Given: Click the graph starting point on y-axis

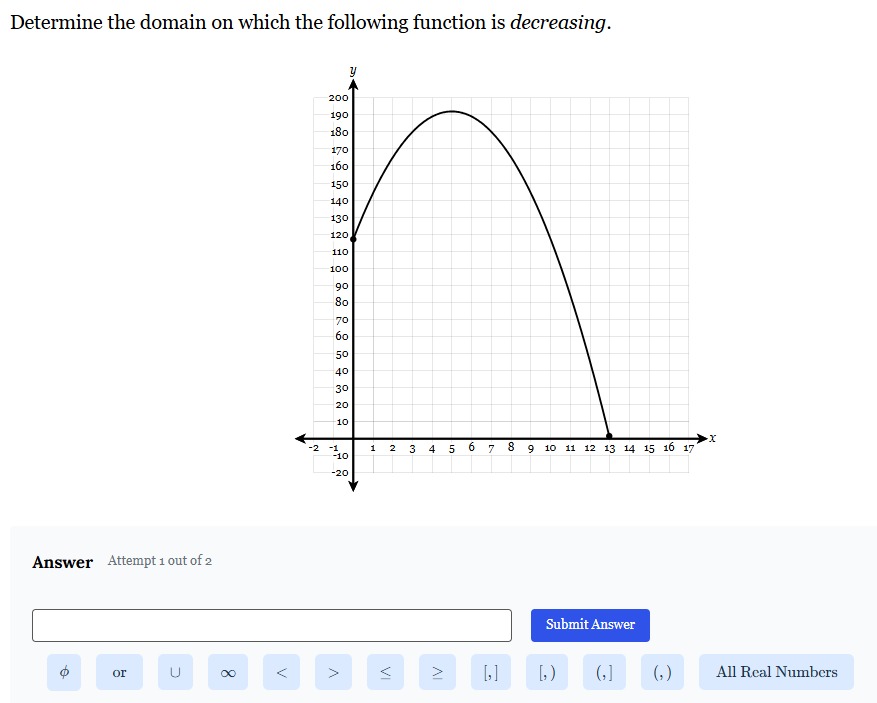Looking at the screenshot, I should tap(353, 239).
